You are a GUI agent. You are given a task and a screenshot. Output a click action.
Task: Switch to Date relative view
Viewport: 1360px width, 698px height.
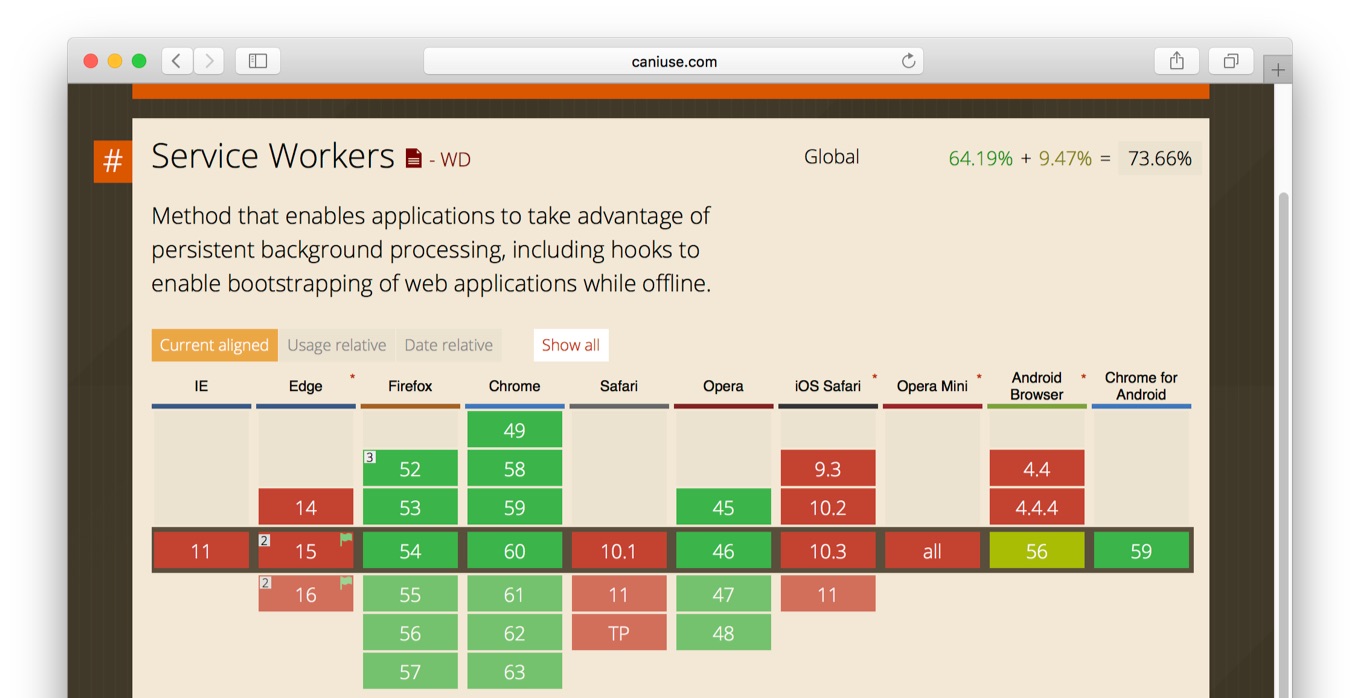(x=448, y=344)
